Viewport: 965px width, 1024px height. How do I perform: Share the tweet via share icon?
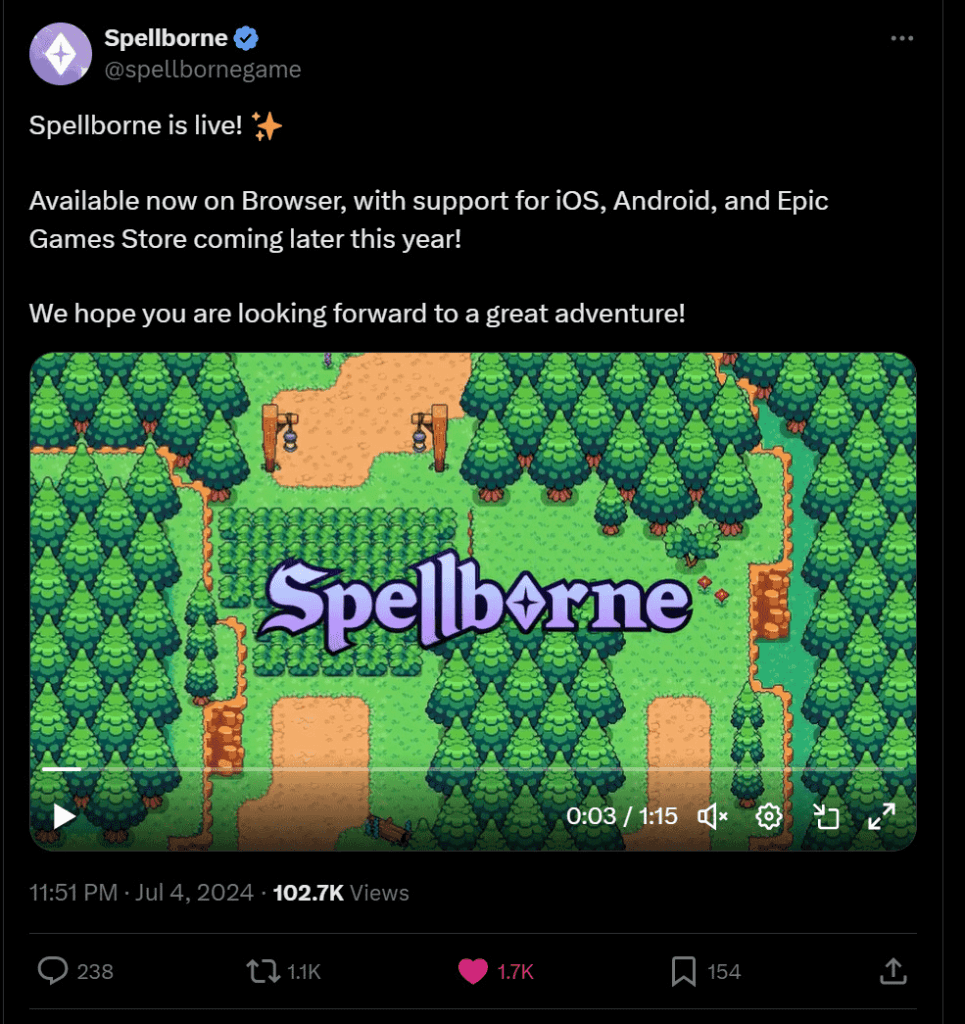(x=892, y=970)
